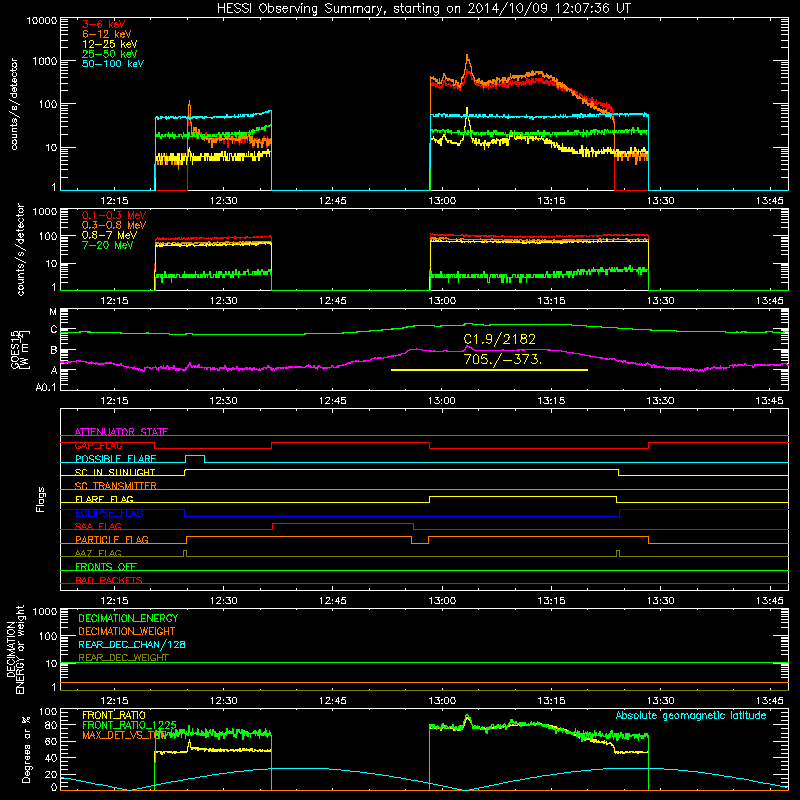The width and height of the screenshot is (800, 800).
Task: Select the SC_TRANSMITTER flag label
Action: (x=115, y=486)
